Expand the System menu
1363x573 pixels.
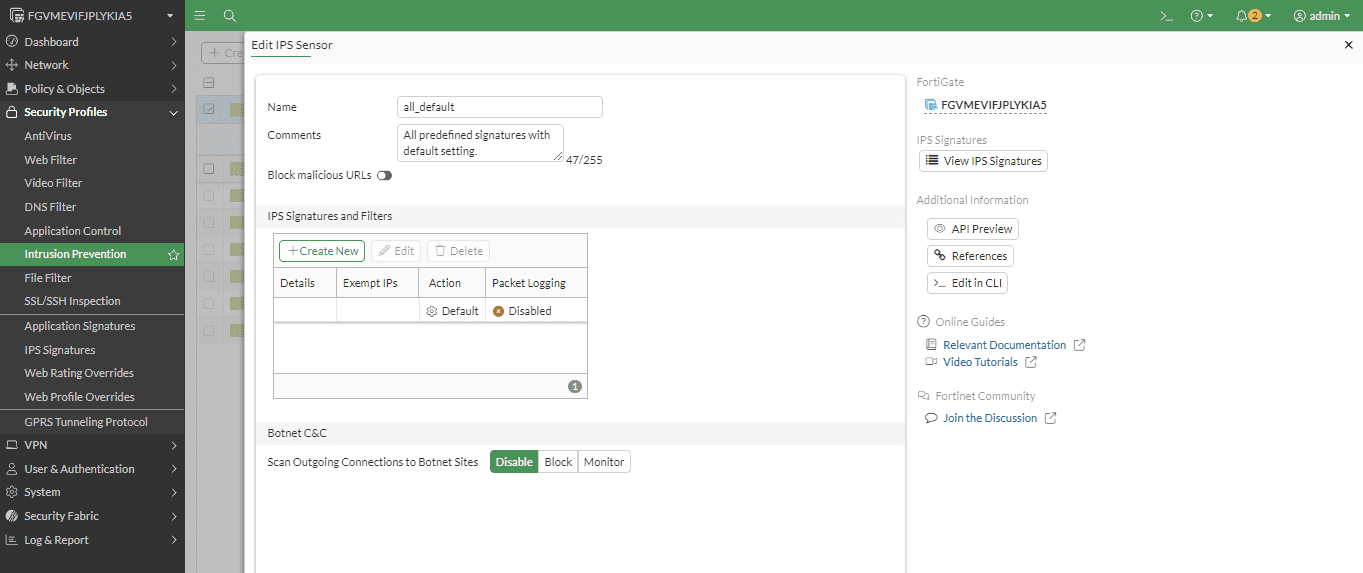[x=92, y=492]
